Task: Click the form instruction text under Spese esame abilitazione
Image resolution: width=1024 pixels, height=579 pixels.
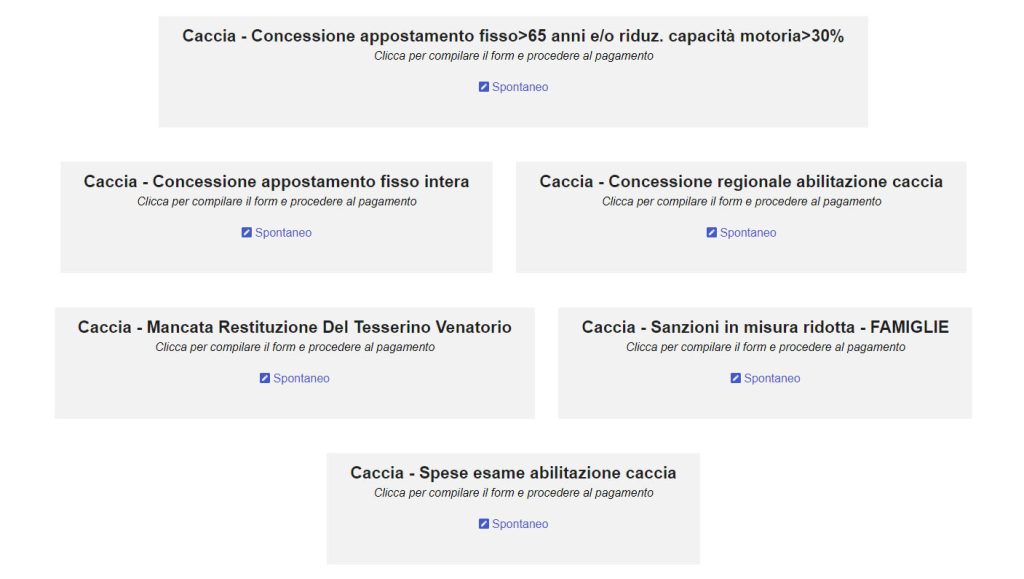Action: (513, 493)
